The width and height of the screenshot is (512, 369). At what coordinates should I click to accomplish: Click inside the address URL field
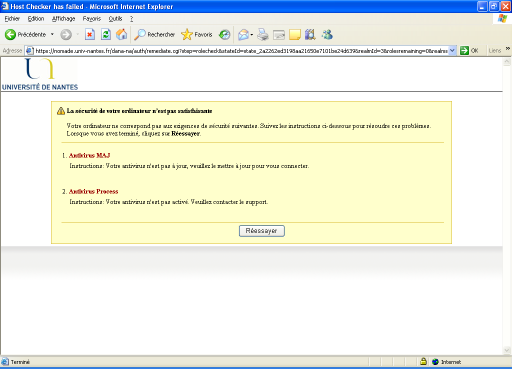pos(241,51)
